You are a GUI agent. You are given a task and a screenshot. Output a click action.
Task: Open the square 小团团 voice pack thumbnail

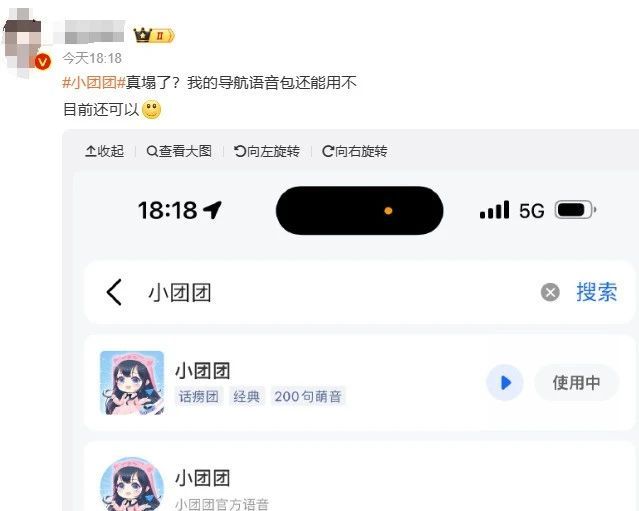(132, 383)
